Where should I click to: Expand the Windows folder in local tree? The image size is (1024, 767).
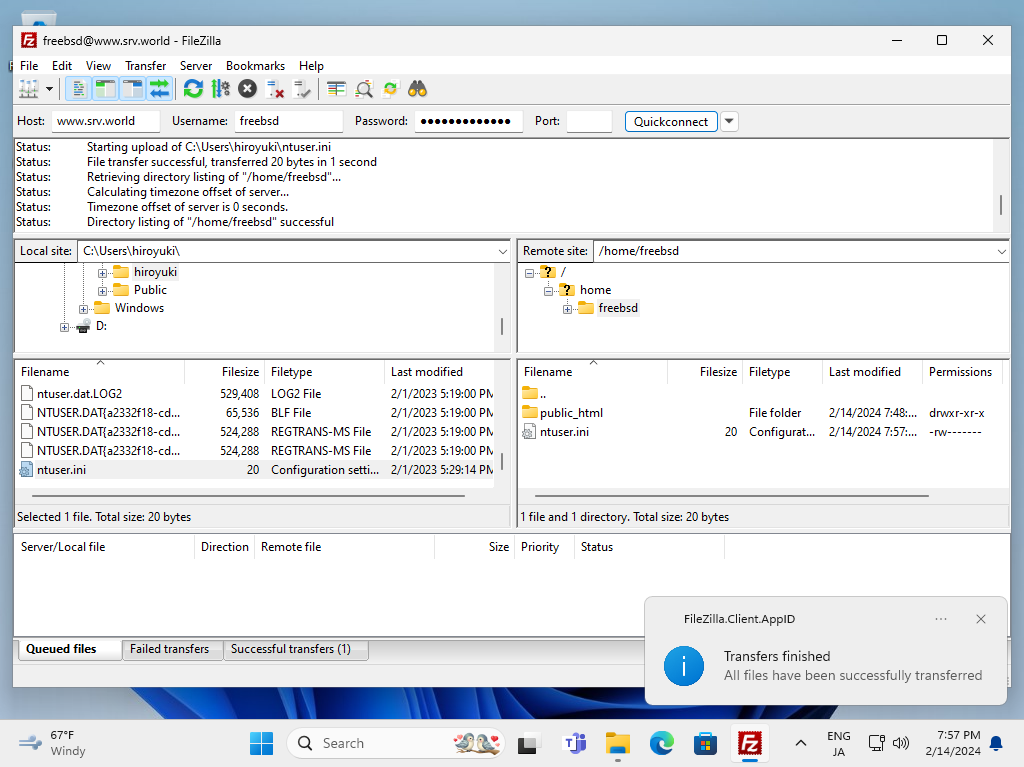tap(84, 309)
